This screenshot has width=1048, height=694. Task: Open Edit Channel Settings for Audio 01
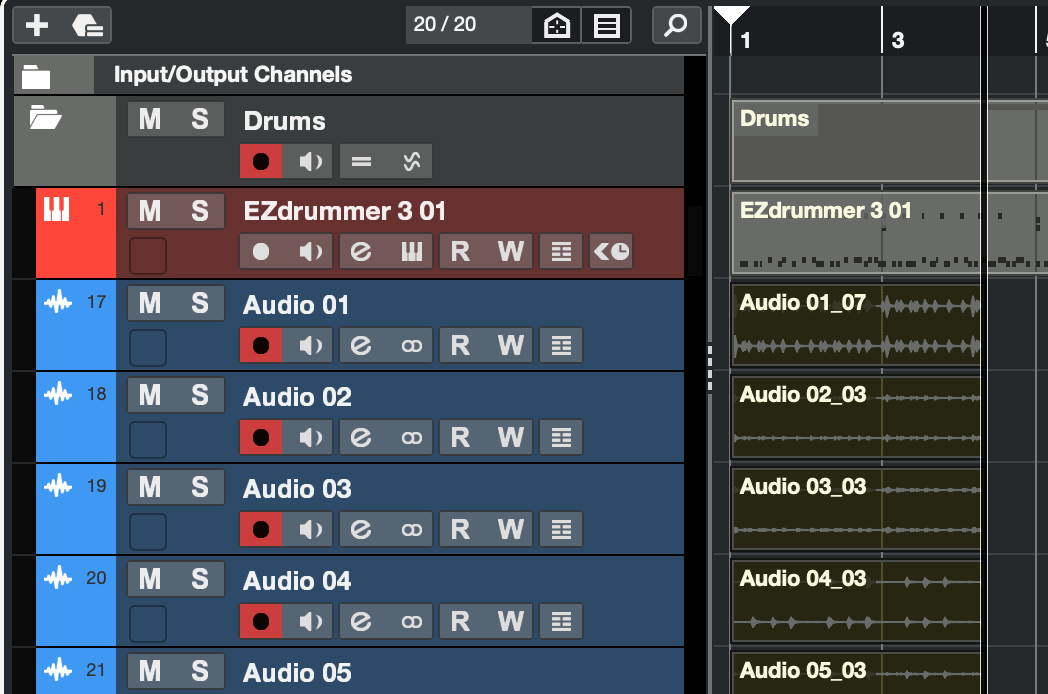click(361, 345)
